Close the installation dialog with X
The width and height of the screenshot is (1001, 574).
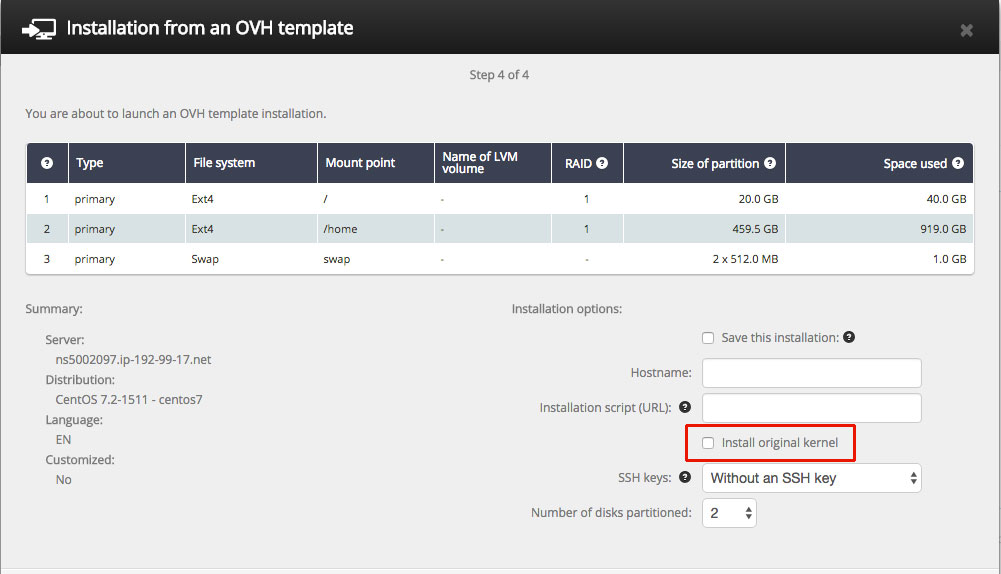(x=967, y=30)
